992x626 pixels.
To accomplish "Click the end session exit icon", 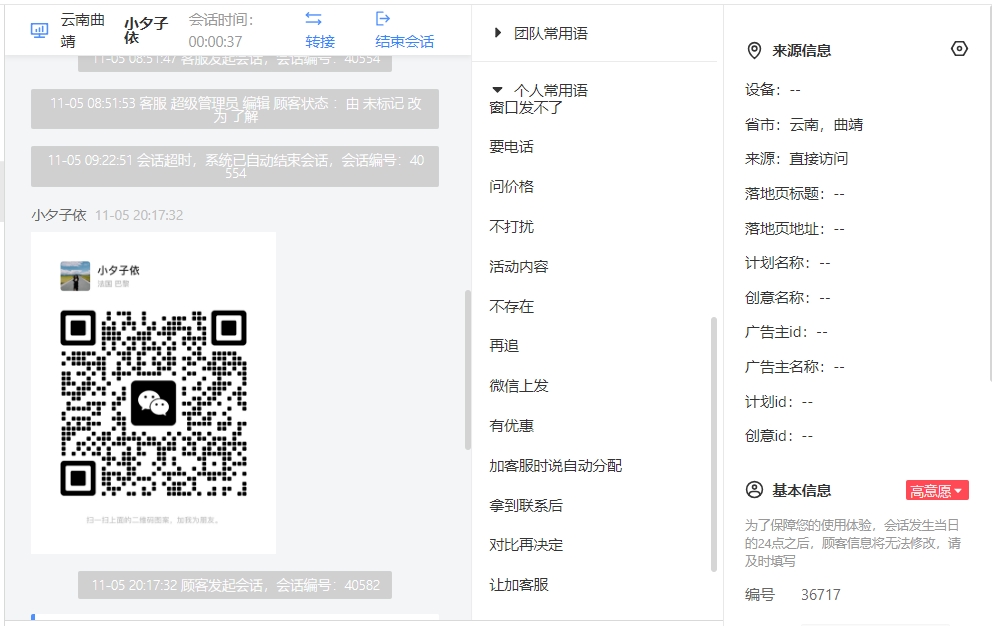I will point(383,18).
